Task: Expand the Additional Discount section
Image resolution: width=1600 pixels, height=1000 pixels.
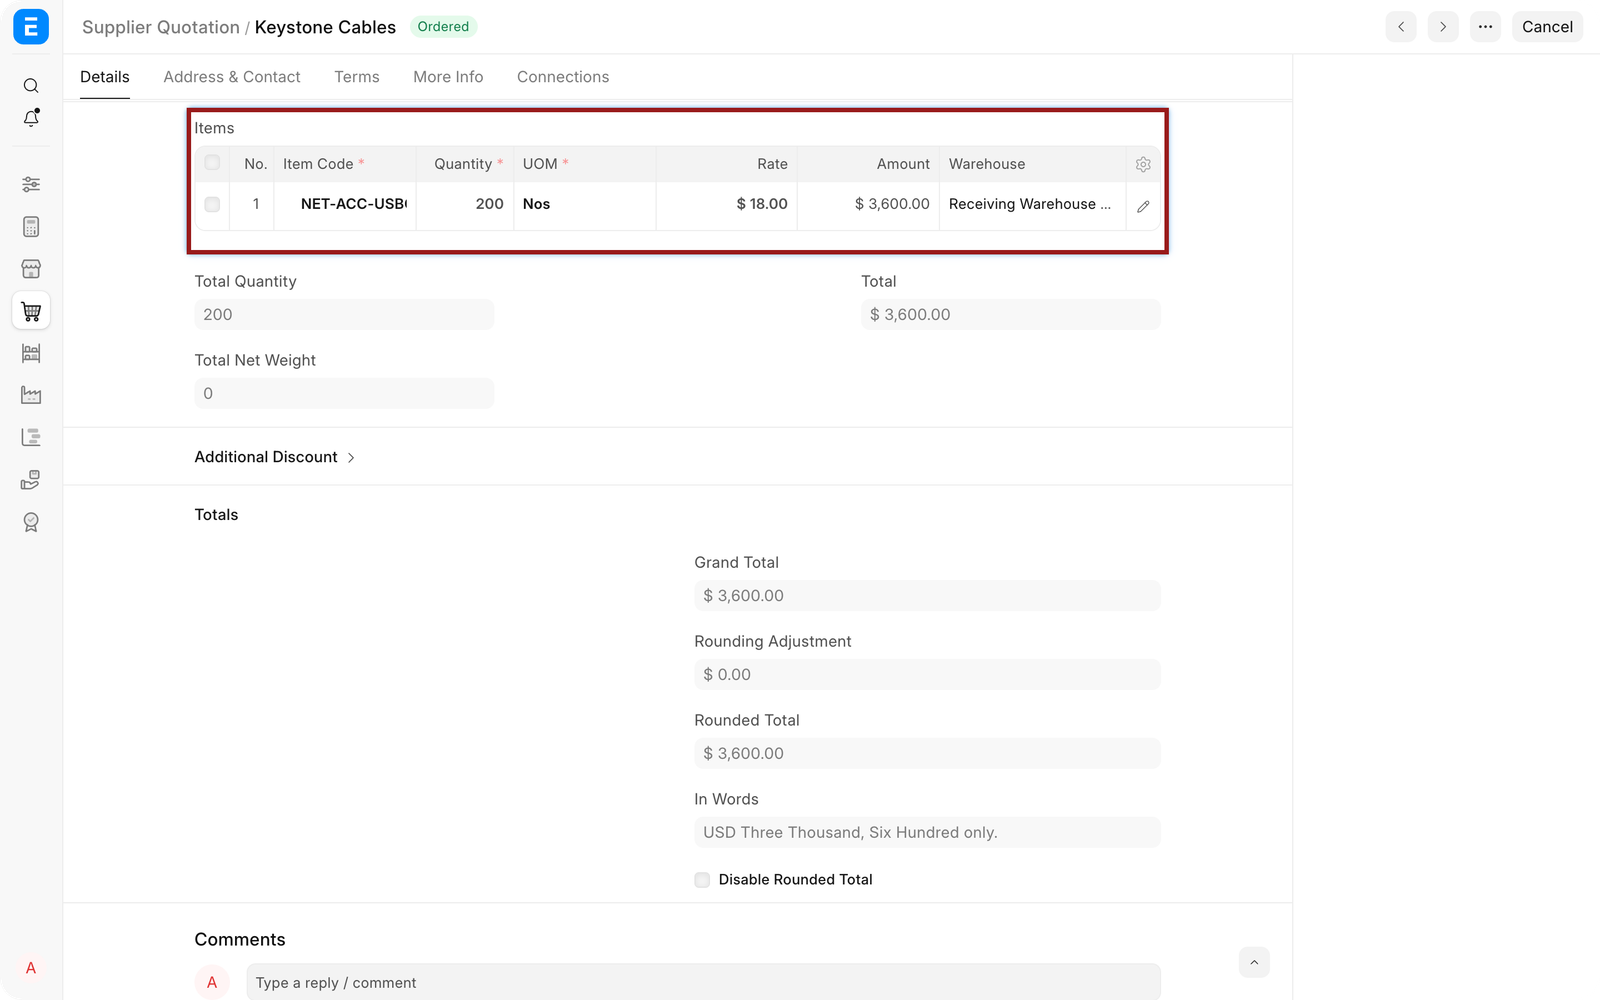Action: click(x=275, y=457)
